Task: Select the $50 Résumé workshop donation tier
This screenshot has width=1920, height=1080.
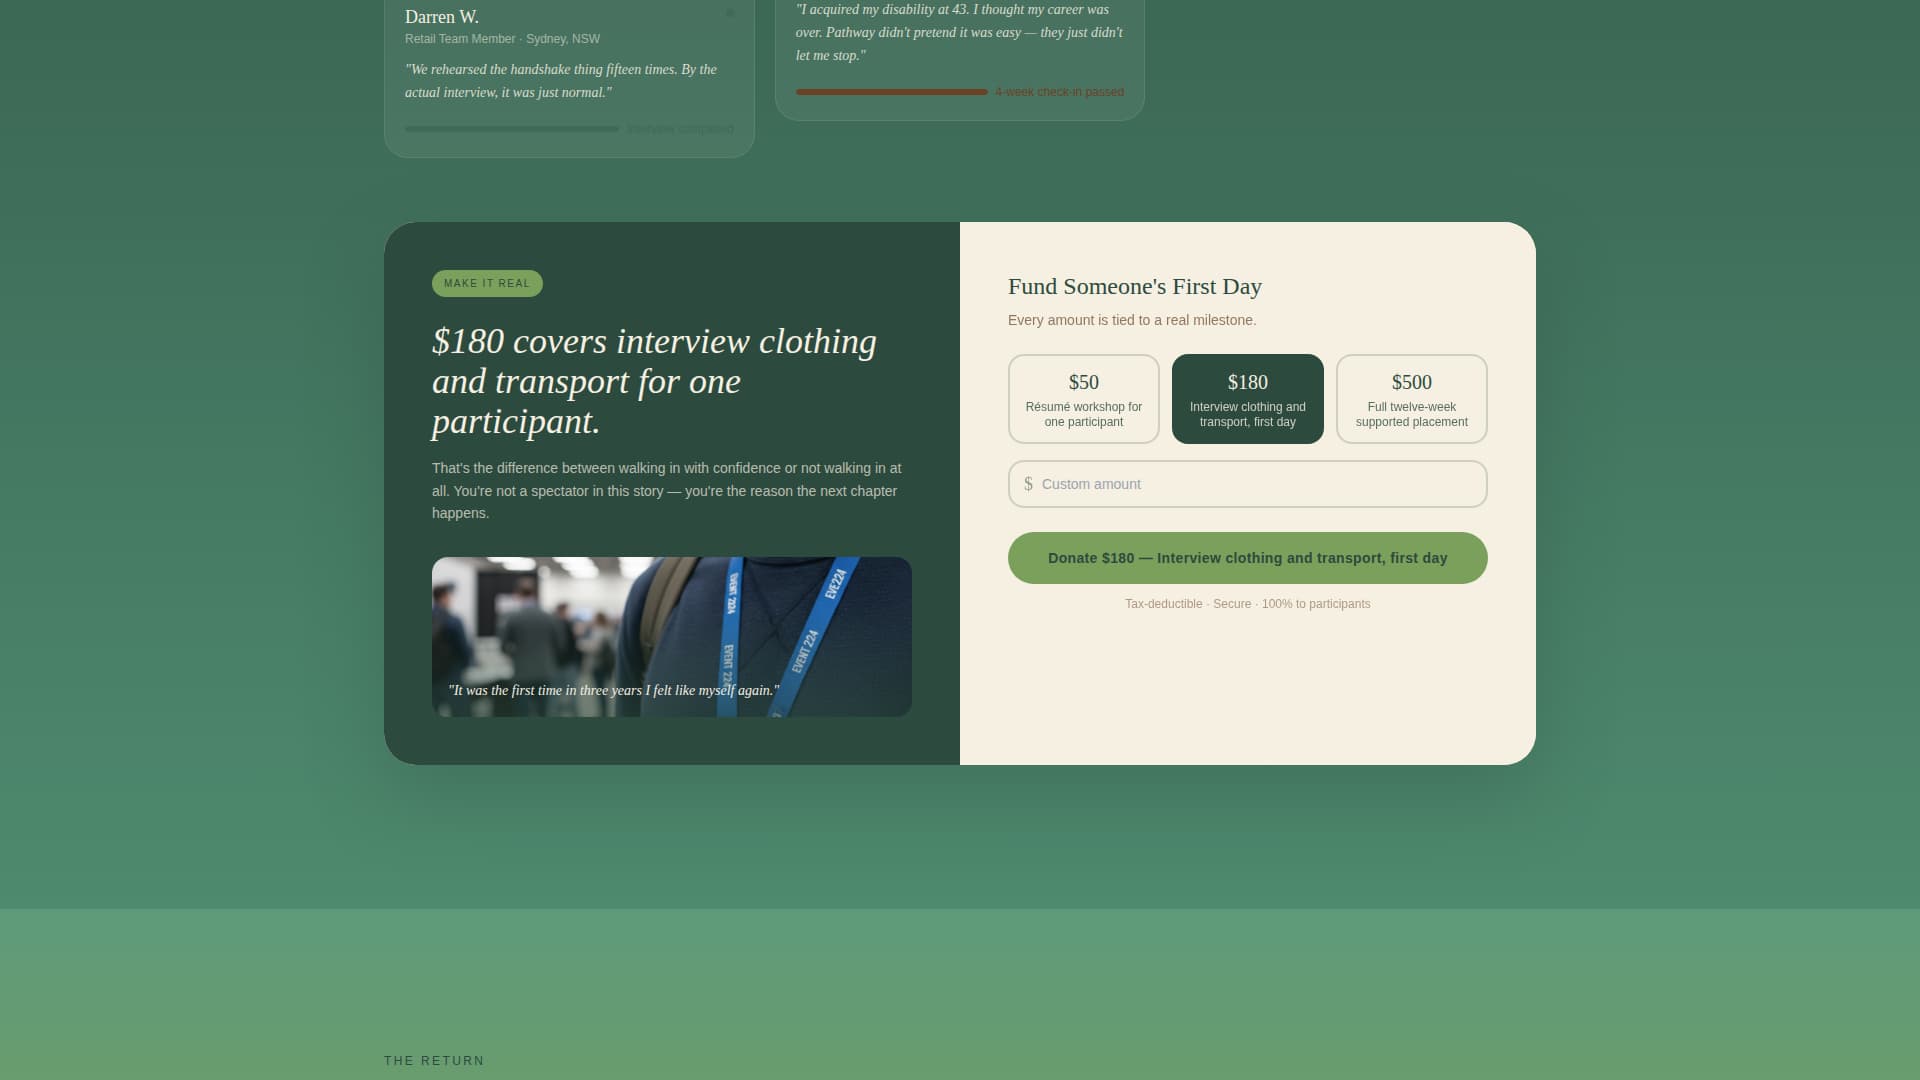Action: click(1083, 398)
